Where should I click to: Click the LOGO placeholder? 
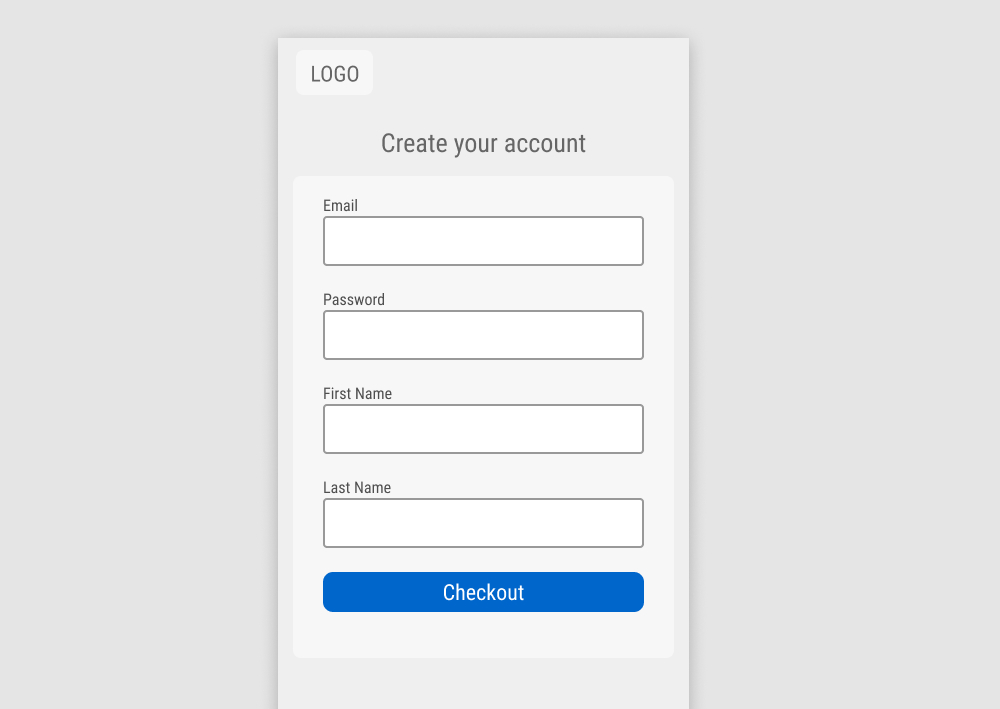[x=334, y=73]
